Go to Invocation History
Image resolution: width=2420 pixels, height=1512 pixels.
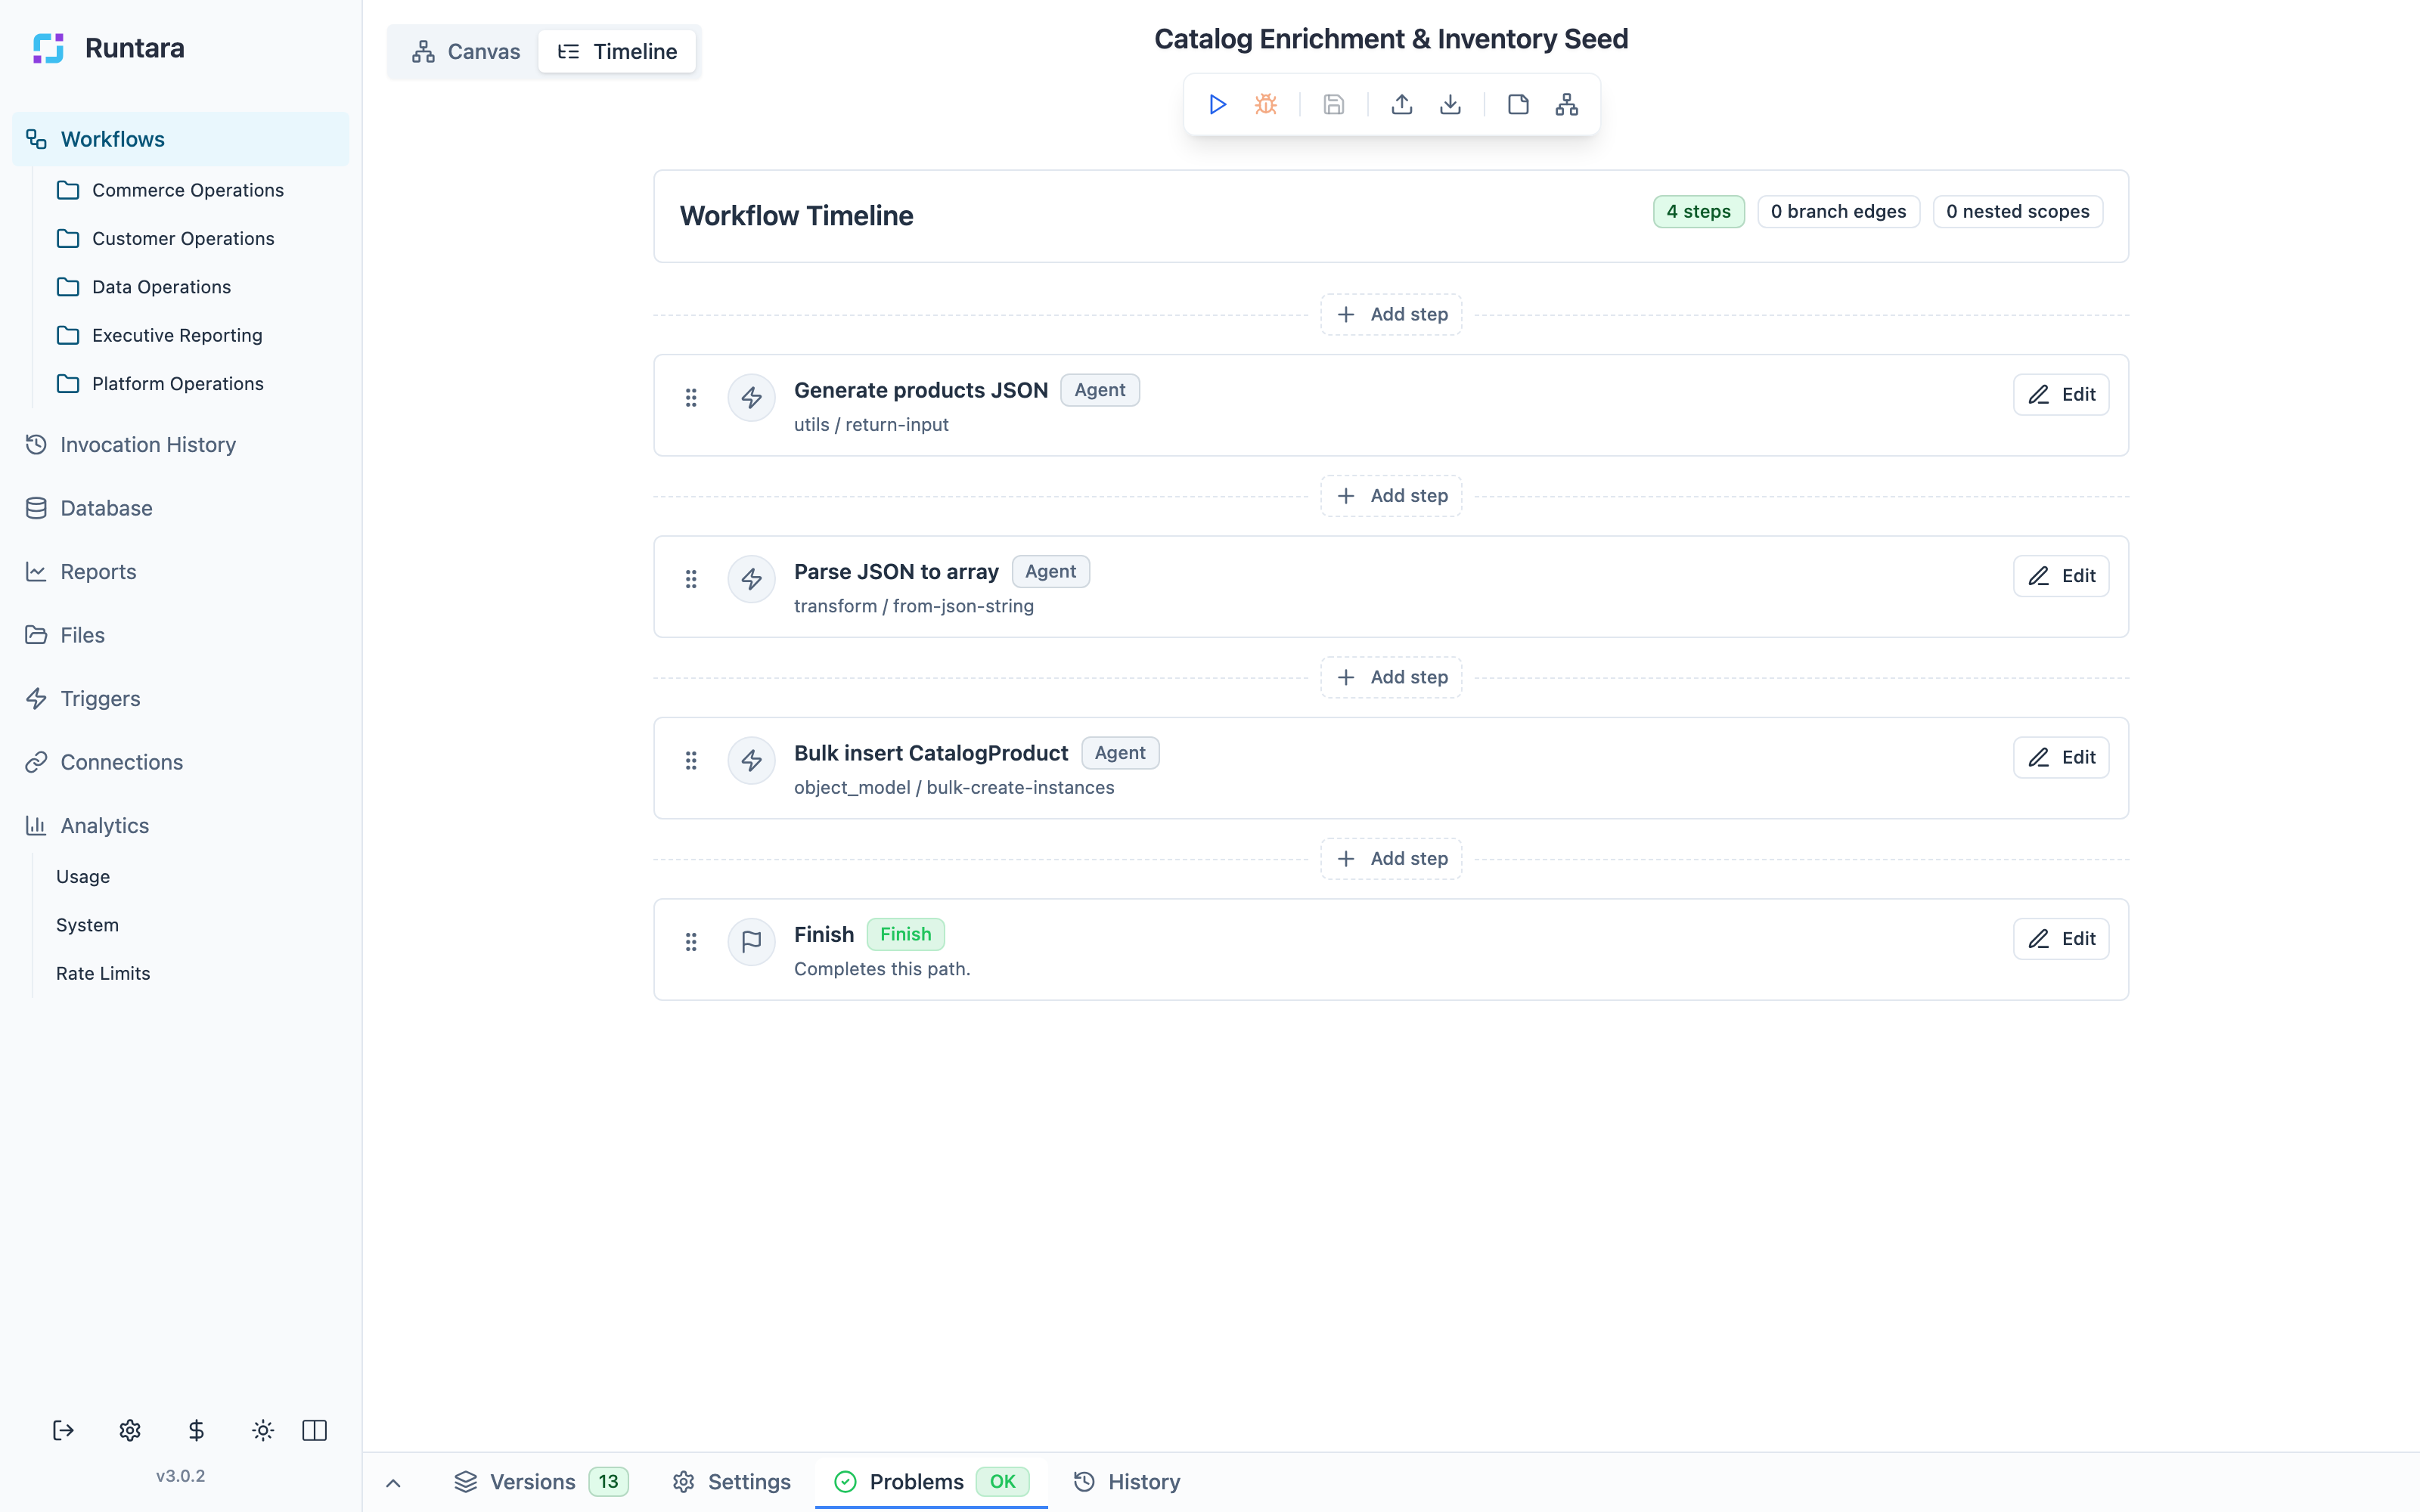click(181, 444)
